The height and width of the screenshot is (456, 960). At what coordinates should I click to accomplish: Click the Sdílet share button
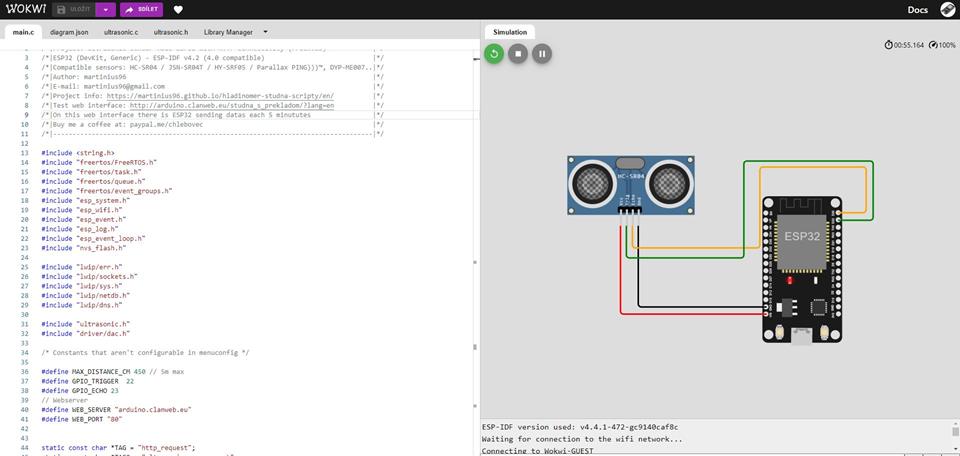coord(141,10)
